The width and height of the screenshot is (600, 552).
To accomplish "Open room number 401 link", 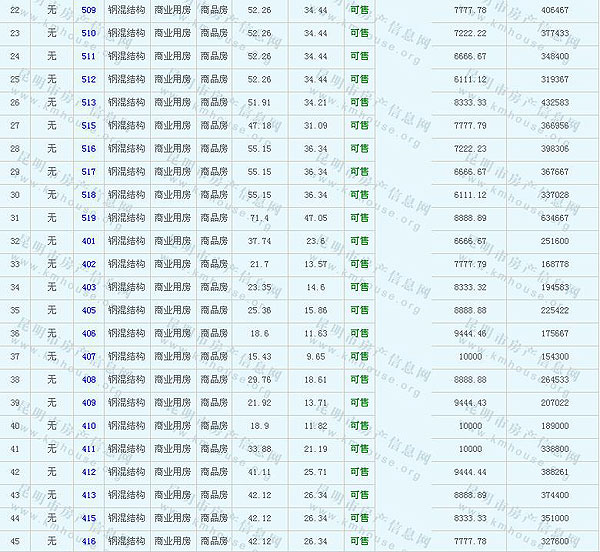I will pos(89,241).
